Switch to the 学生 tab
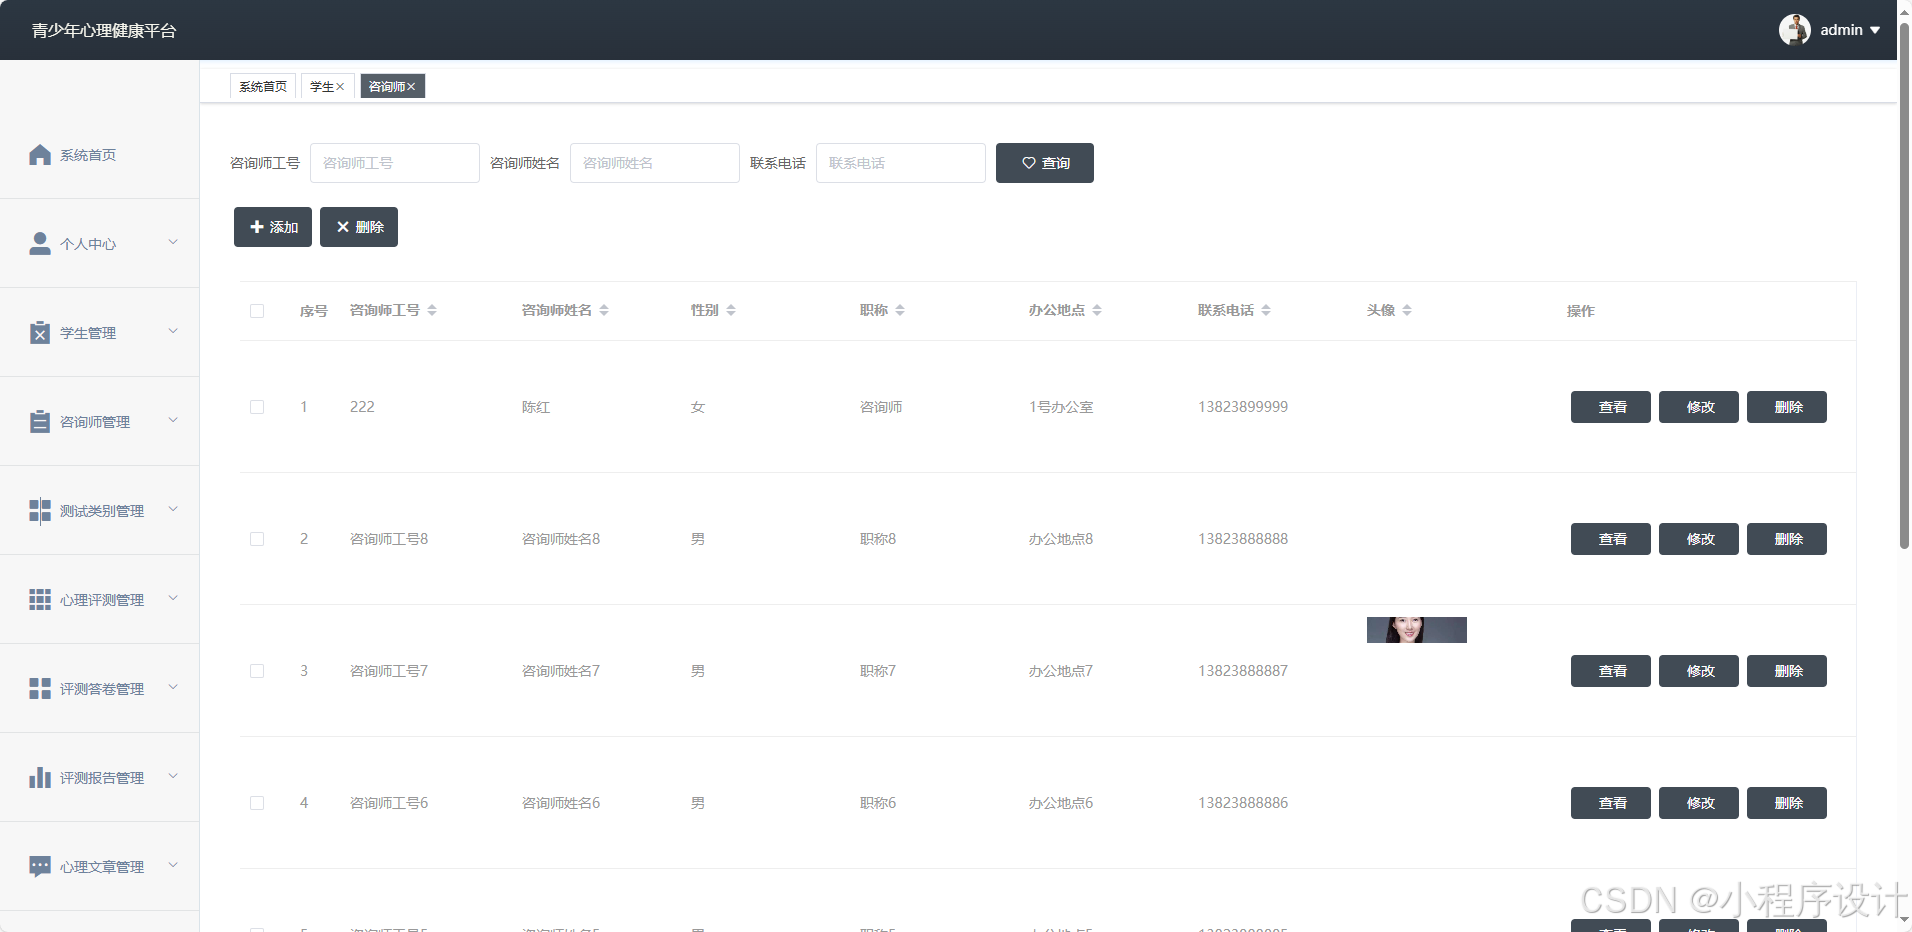1912x932 pixels. click(x=321, y=87)
